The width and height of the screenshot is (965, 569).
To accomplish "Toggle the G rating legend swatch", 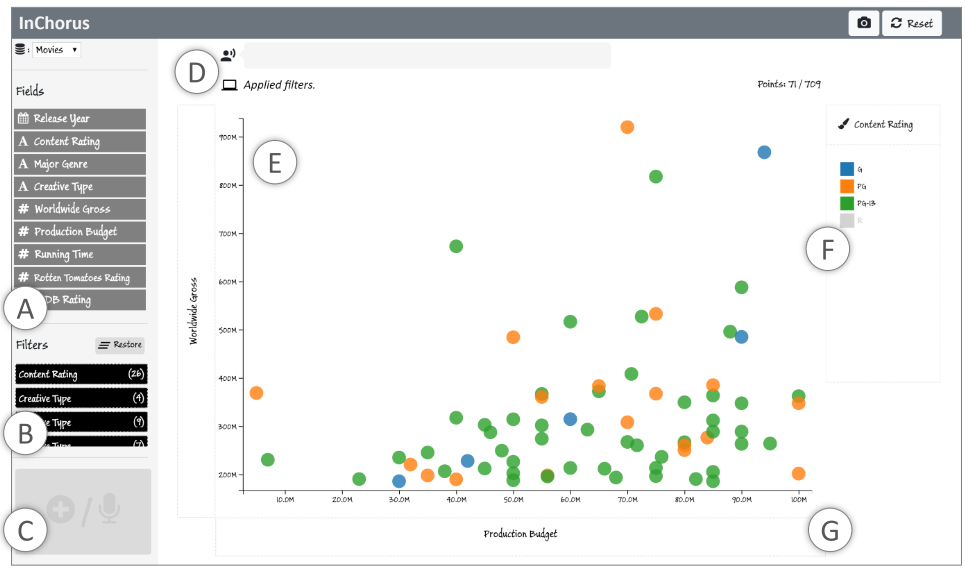I will point(847,169).
